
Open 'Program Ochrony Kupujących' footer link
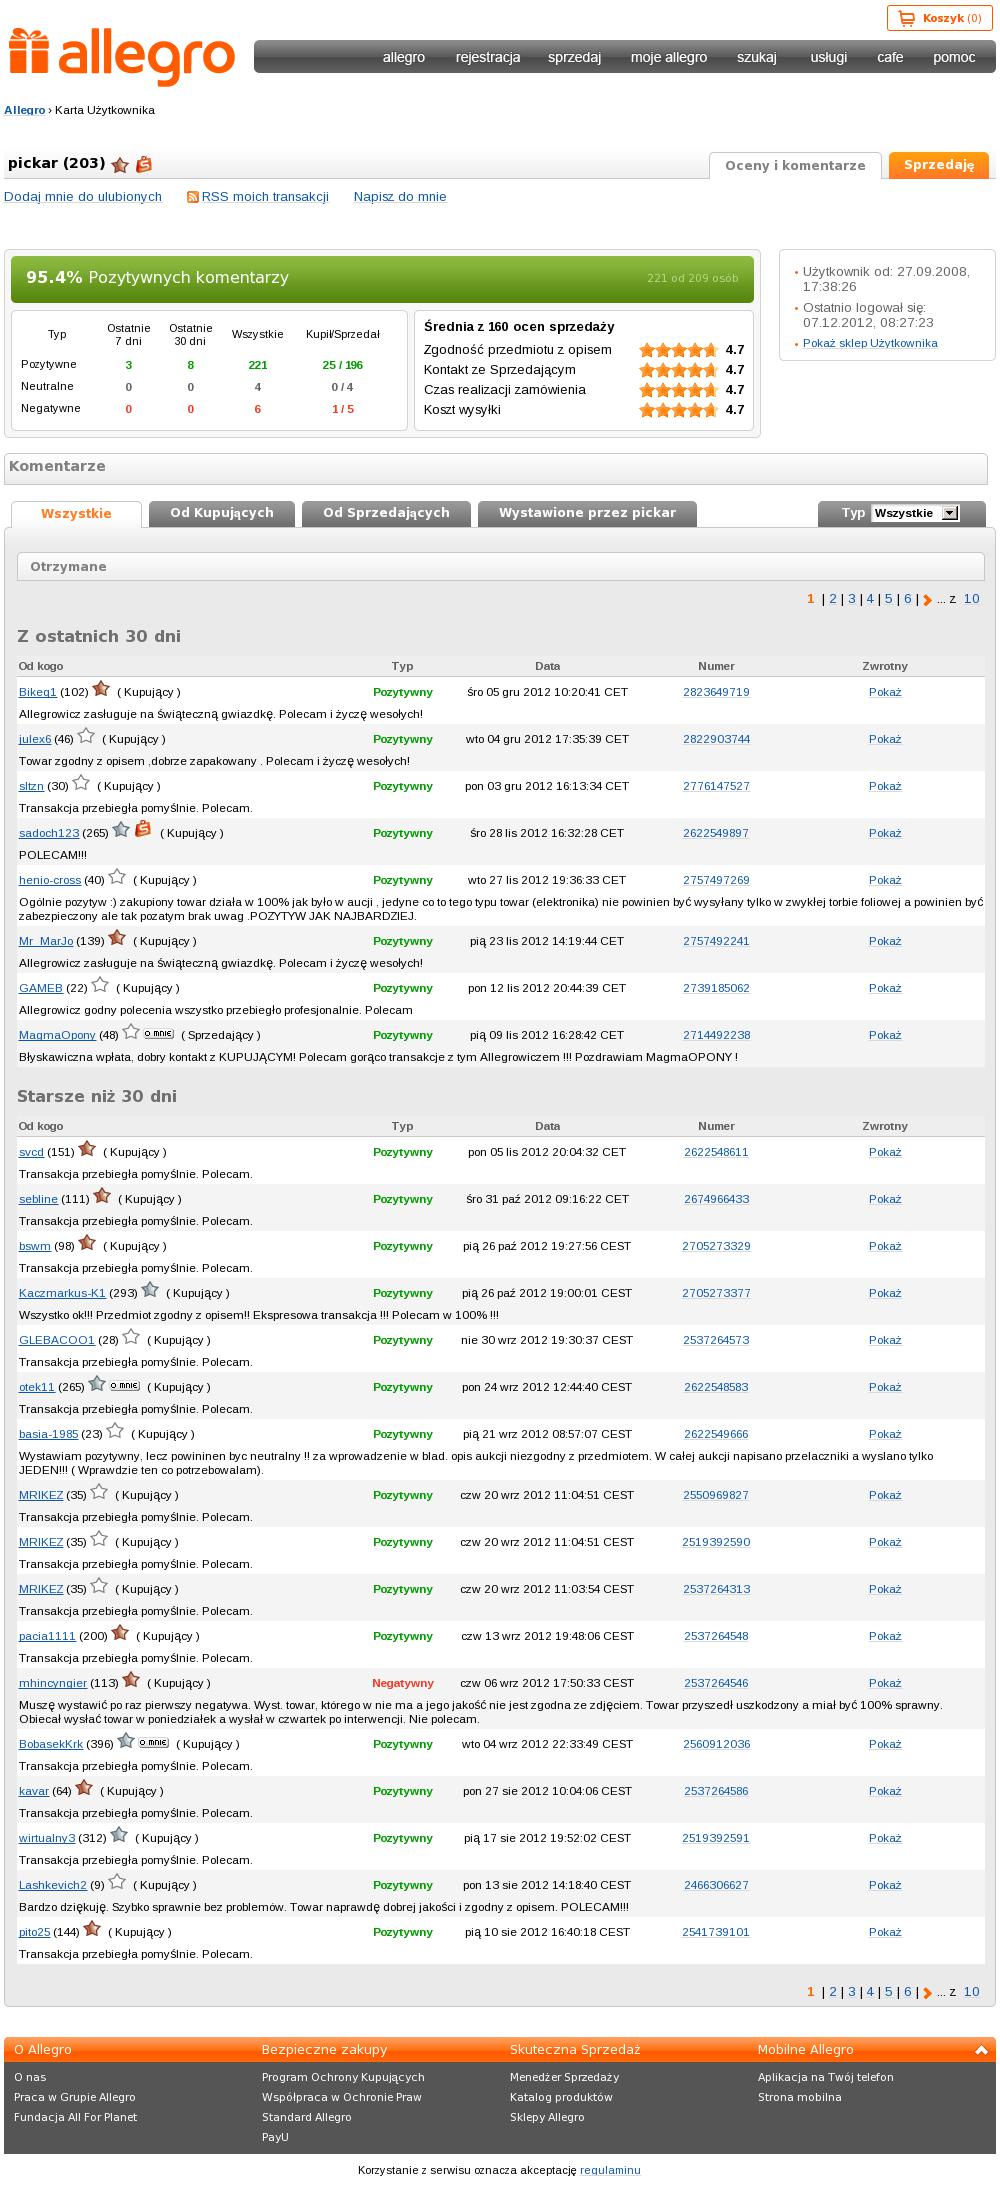(343, 2077)
